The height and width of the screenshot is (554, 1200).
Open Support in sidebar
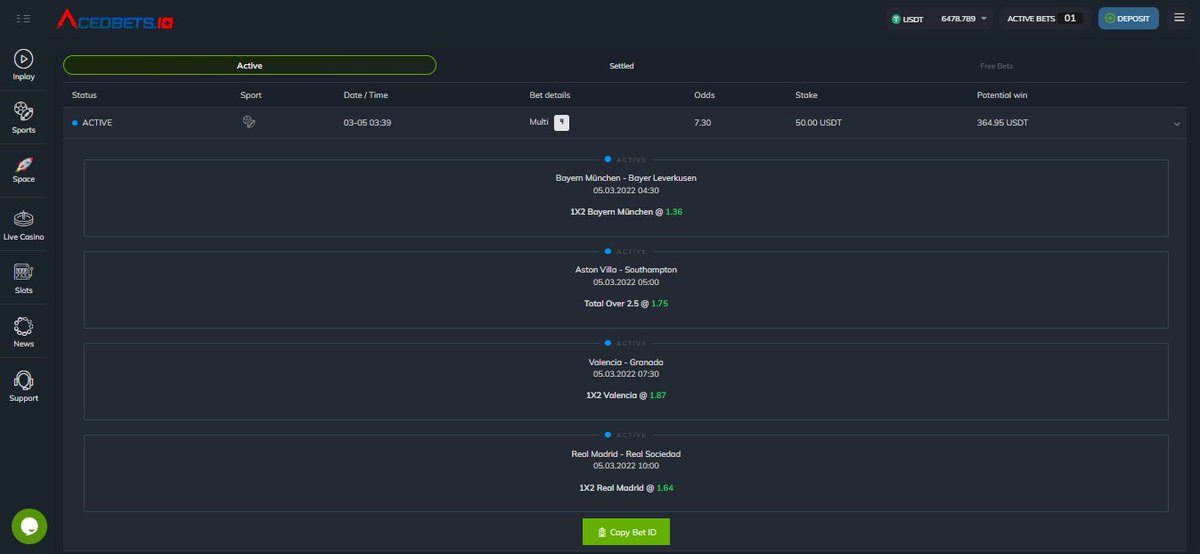(24, 387)
